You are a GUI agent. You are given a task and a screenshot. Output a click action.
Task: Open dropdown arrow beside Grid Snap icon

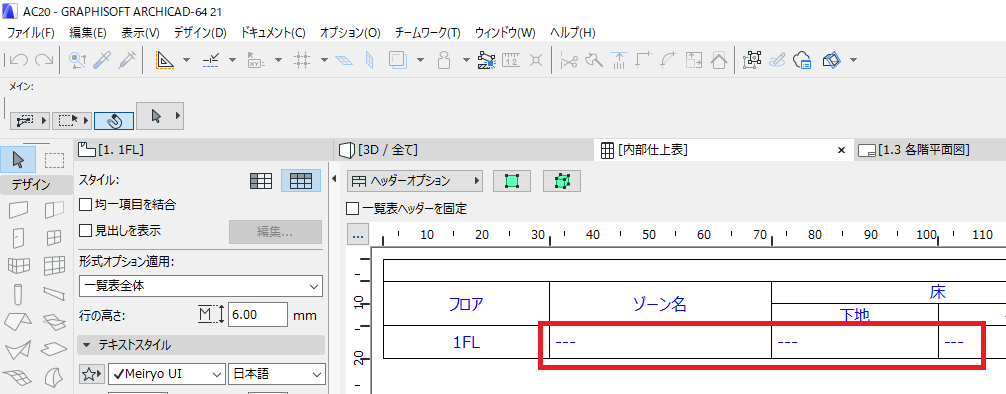pyautogui.click(x=324, y=60)
